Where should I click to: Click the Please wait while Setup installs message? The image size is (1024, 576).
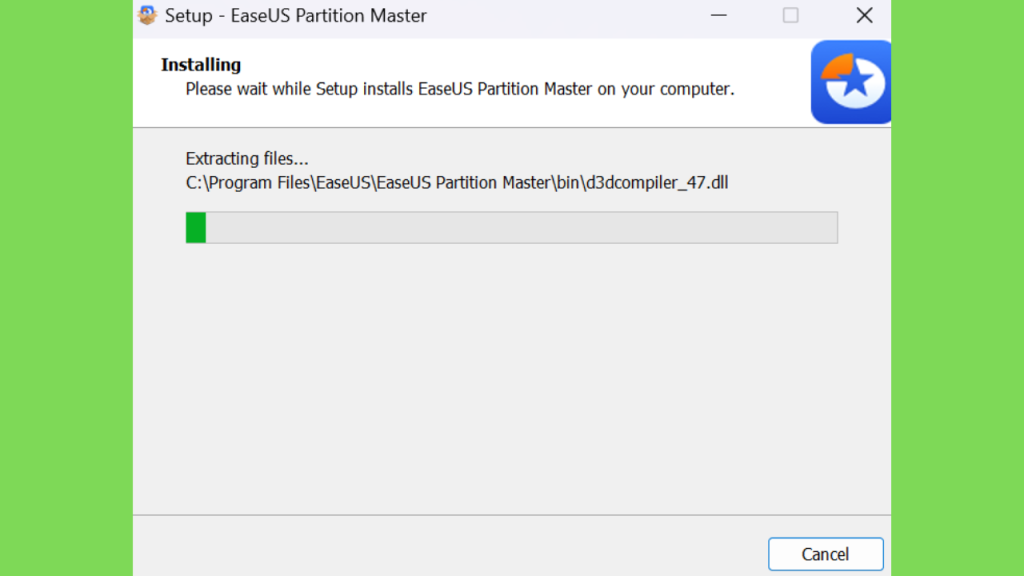tap(460, 89)
